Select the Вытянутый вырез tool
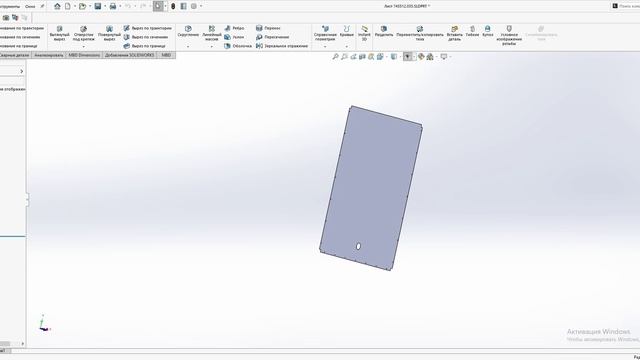The width and height of the screenshot is (640, 360). click(x=60, y=33)
